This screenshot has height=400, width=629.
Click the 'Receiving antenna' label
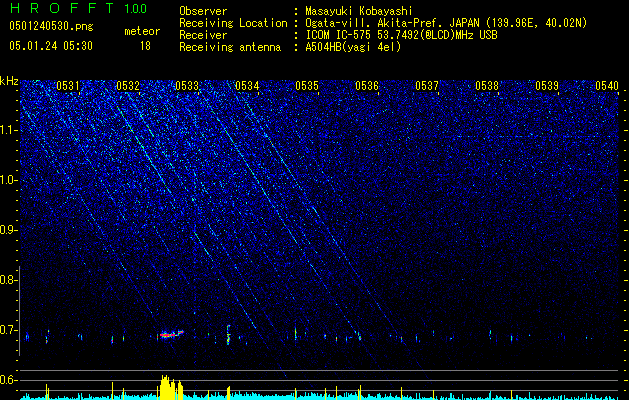pos(230,47)
